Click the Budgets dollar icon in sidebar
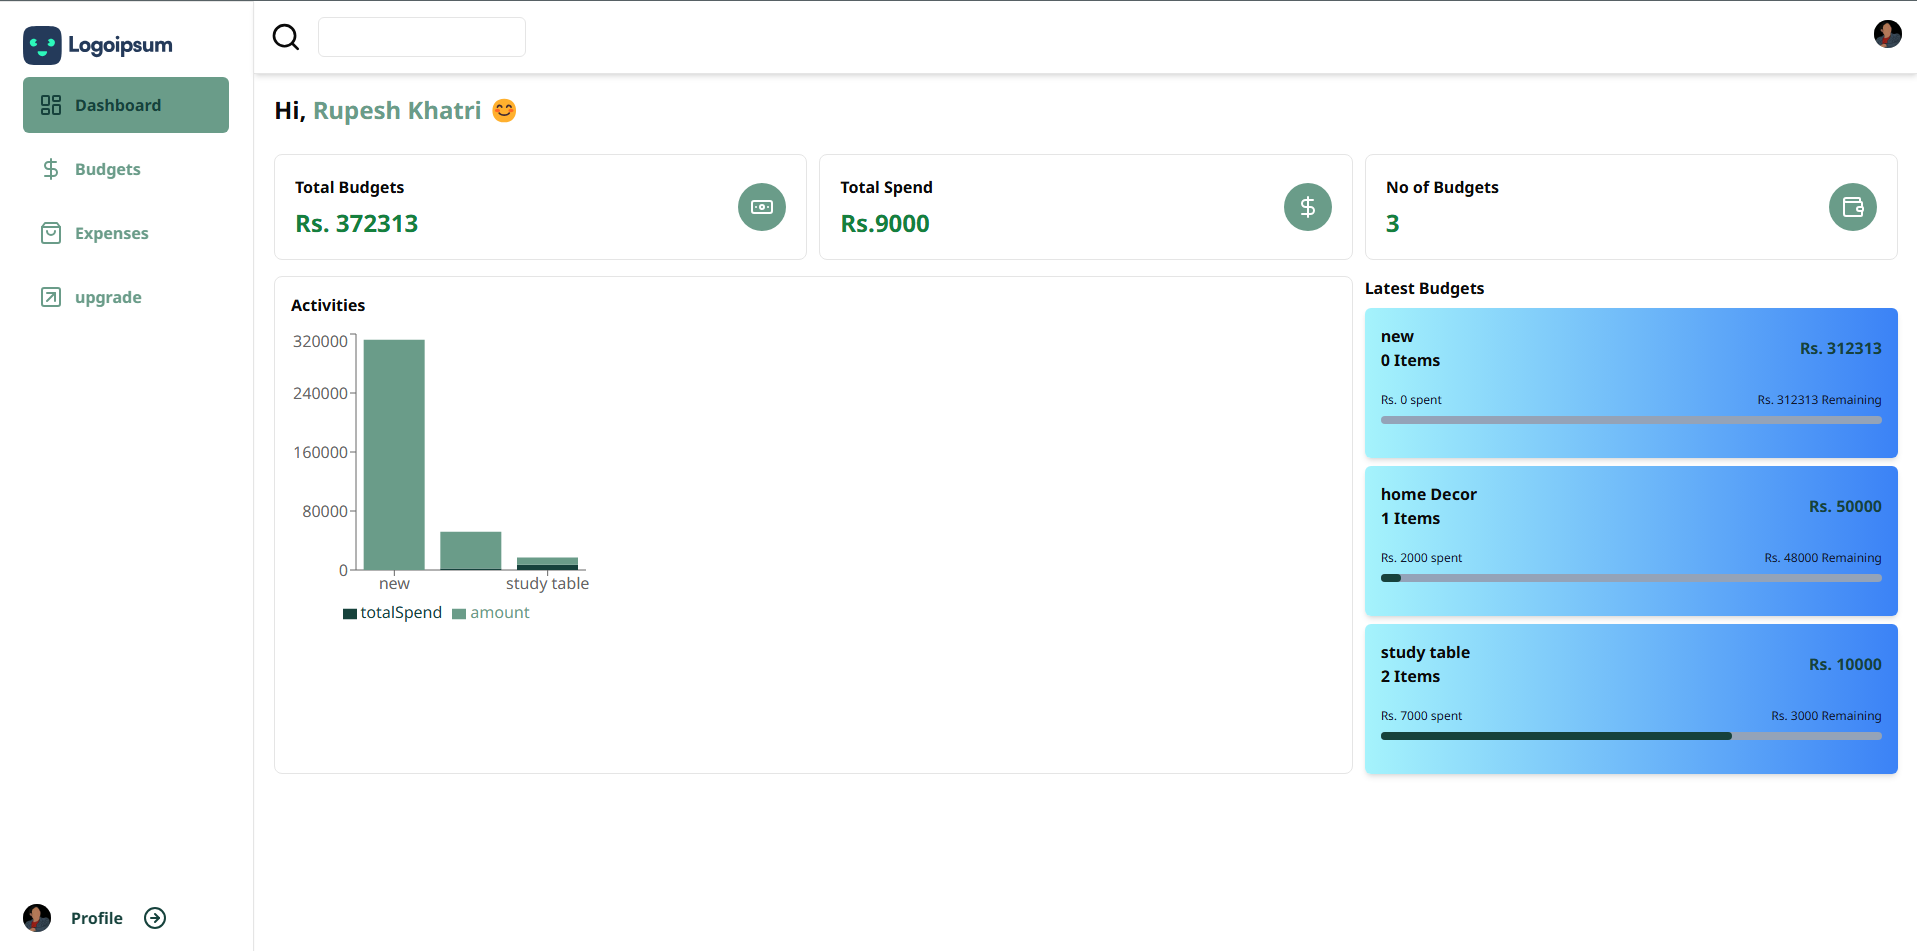Viewport: 1917px width, 951px height. coord(51,169)
